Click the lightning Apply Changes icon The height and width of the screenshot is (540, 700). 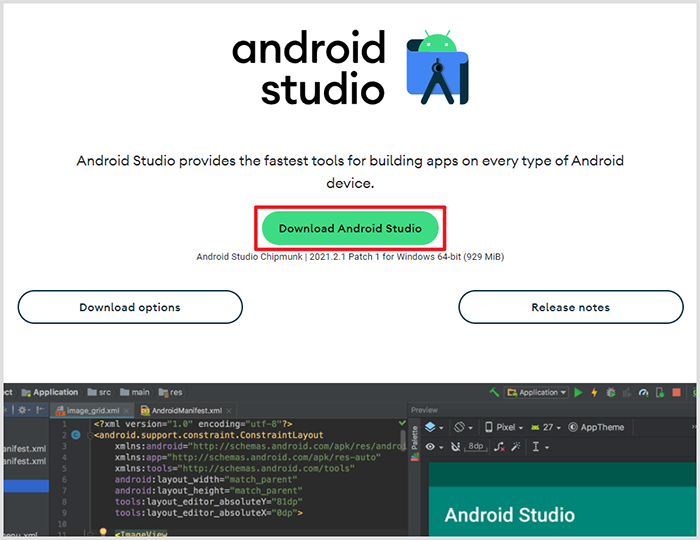click(594, 392)
